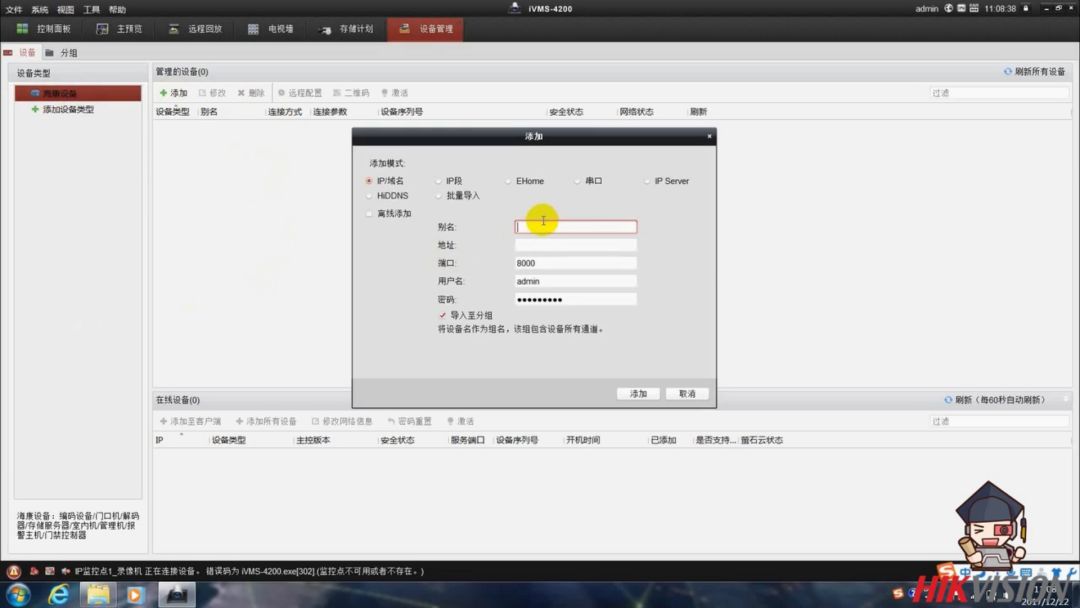The height and width of the screenshot is (608, 1080).
Task: Switch to the 设备 sub-tab
Action: pos(21,53)
